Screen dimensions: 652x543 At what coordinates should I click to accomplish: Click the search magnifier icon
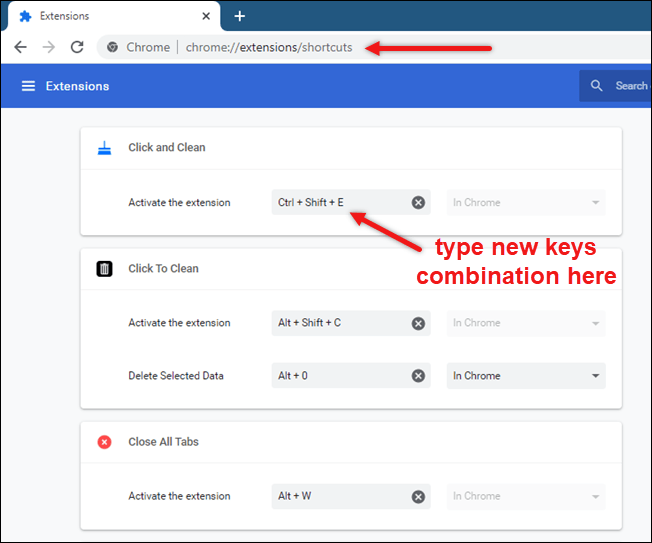tap(597, 86)
